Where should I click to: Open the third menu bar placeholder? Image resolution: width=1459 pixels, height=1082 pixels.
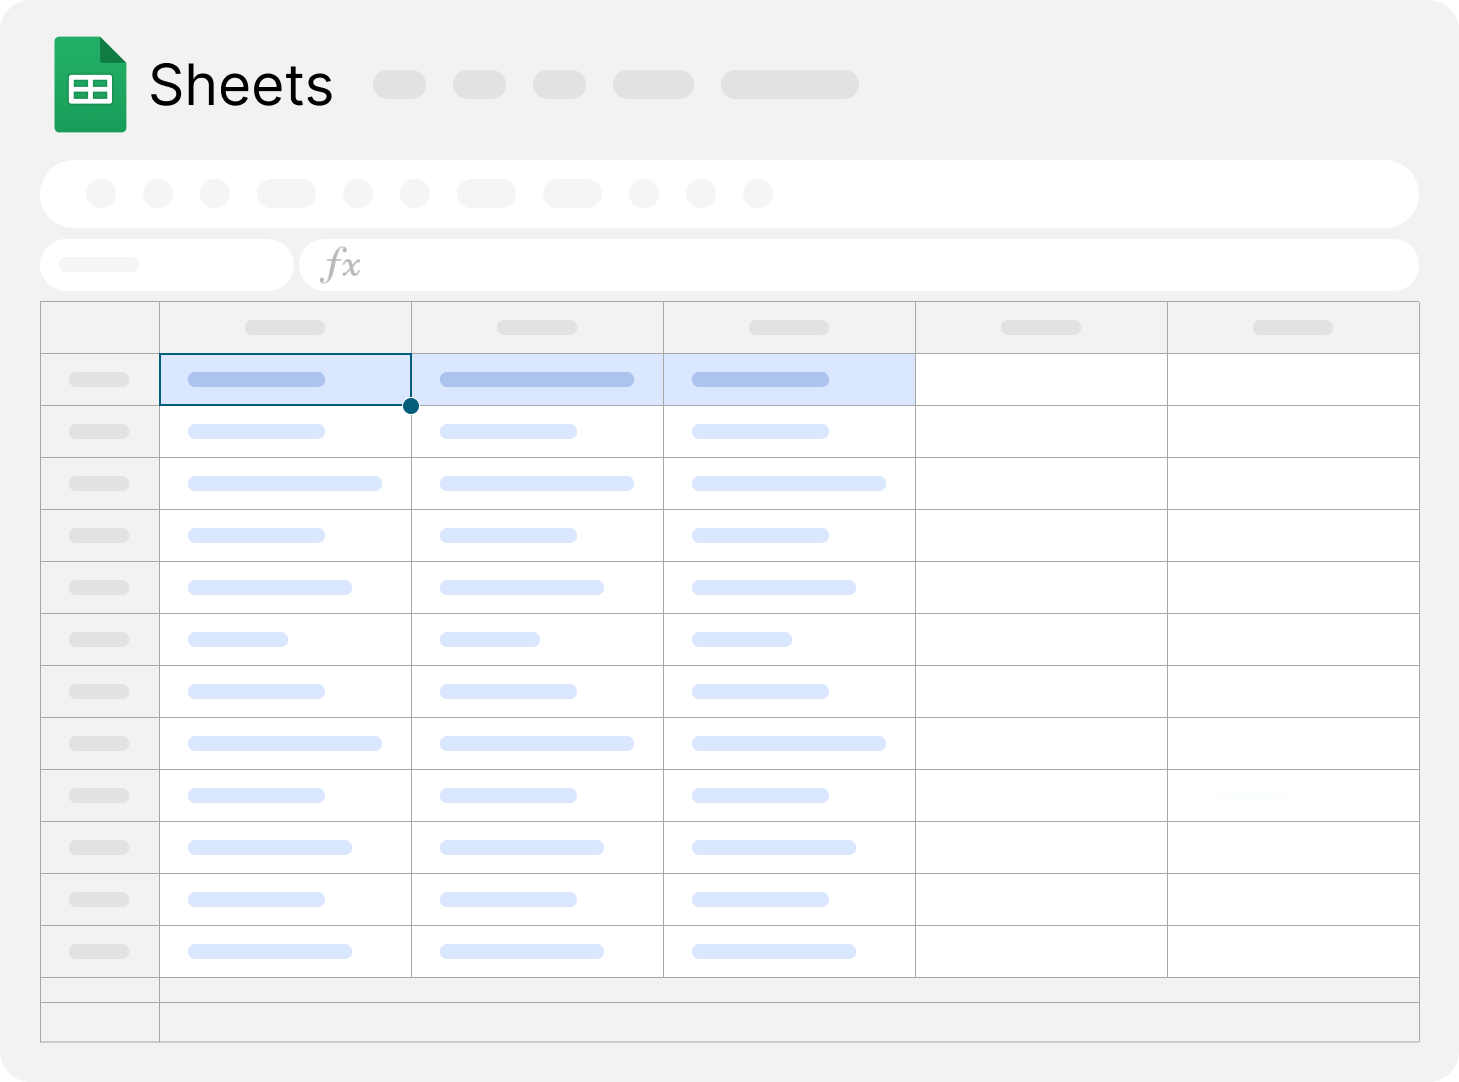(x=559, y=85)
